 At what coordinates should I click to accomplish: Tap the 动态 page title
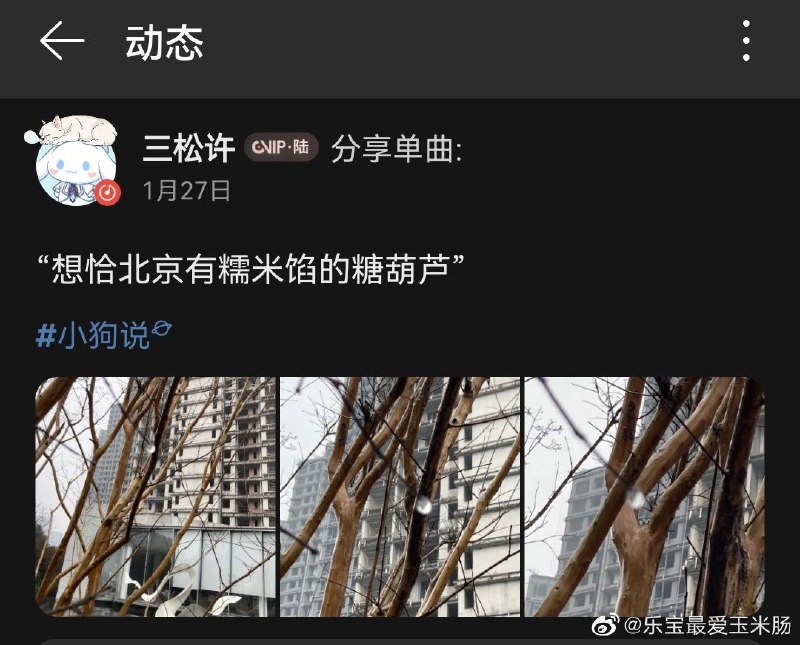coord(164,42)
